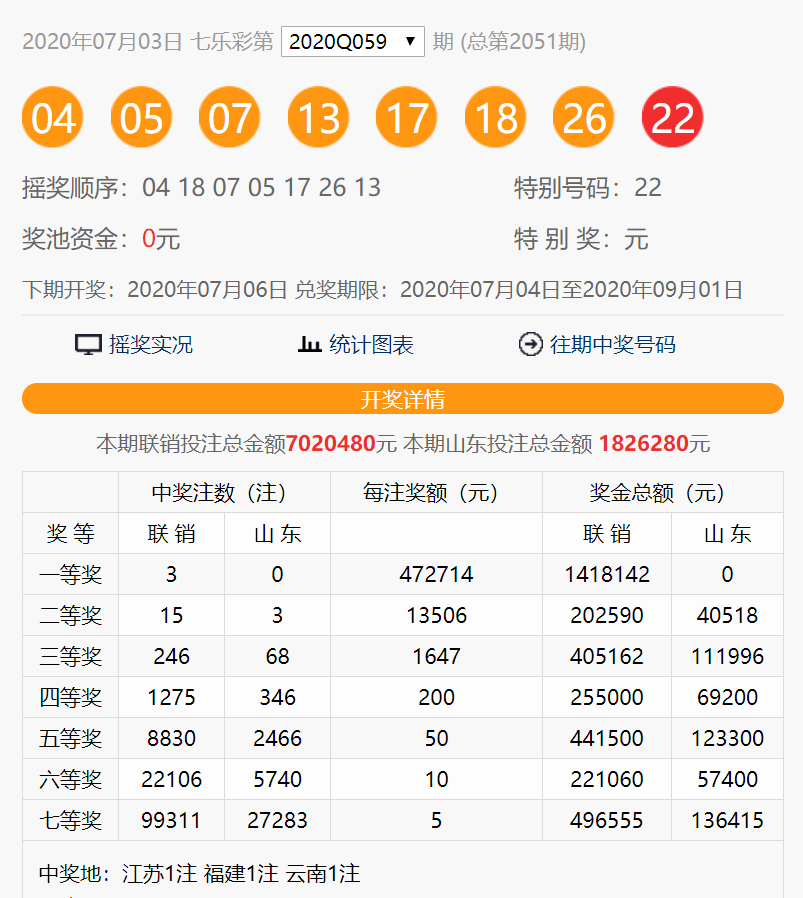Viewport: 803px width, 898px height.
Task: Click the Shandong fourth prize total 69200
Action: [727, 698]
